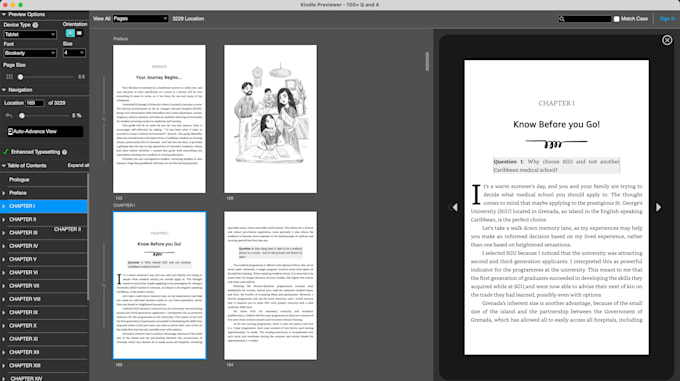Open the Preface 'Your Journey Begins' thumbnail
Image resolution: width=680 pixels, height=381 pixels.
tap(159, 119)
